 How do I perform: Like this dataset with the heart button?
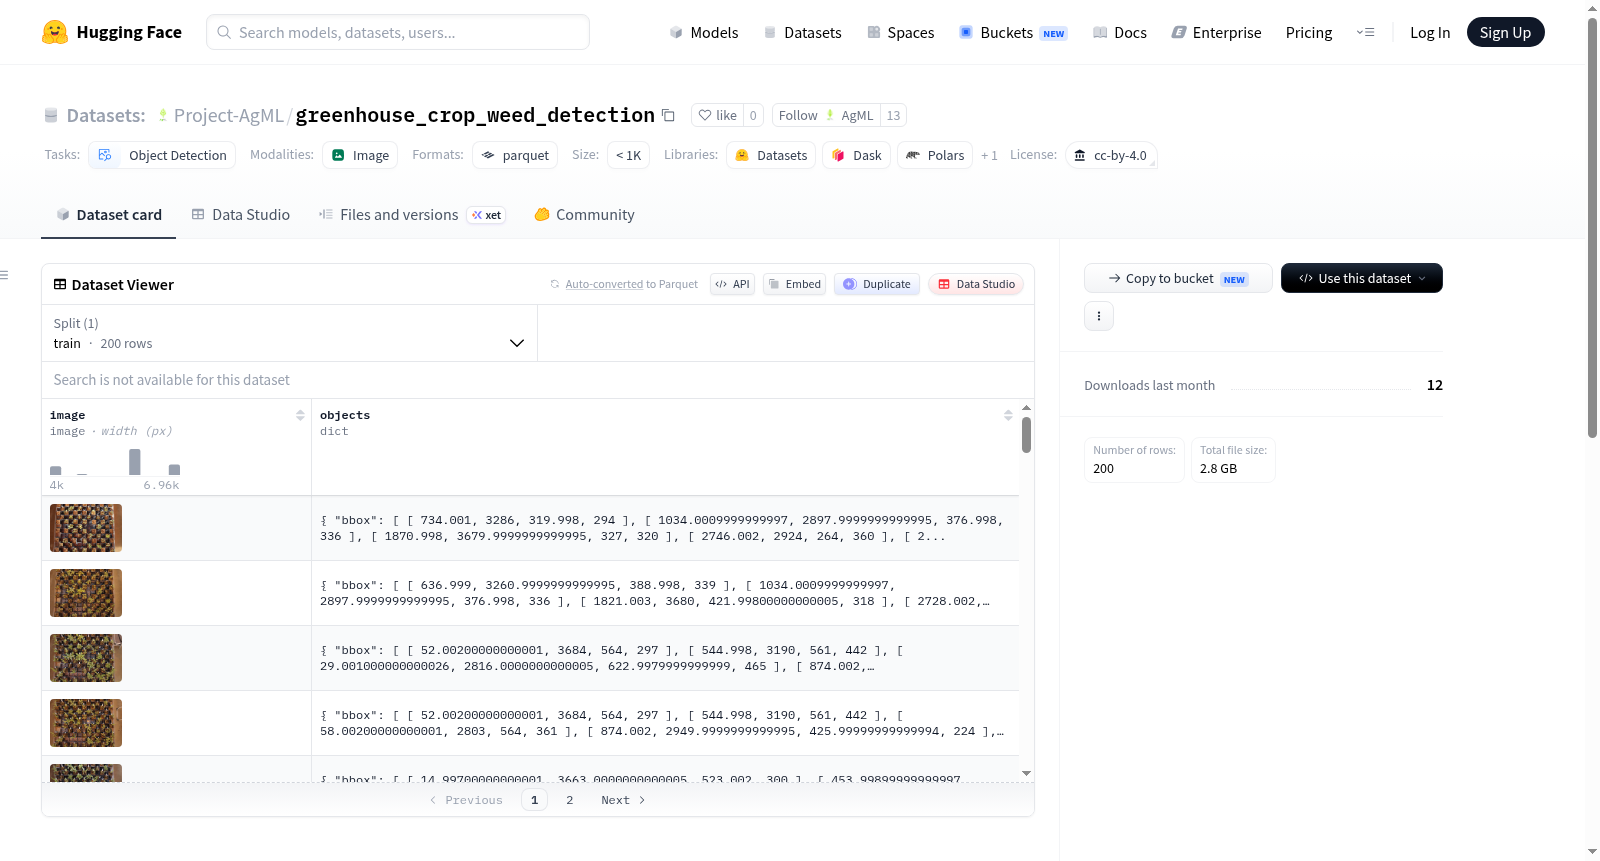pyautogui.click(x=717, y=115)
